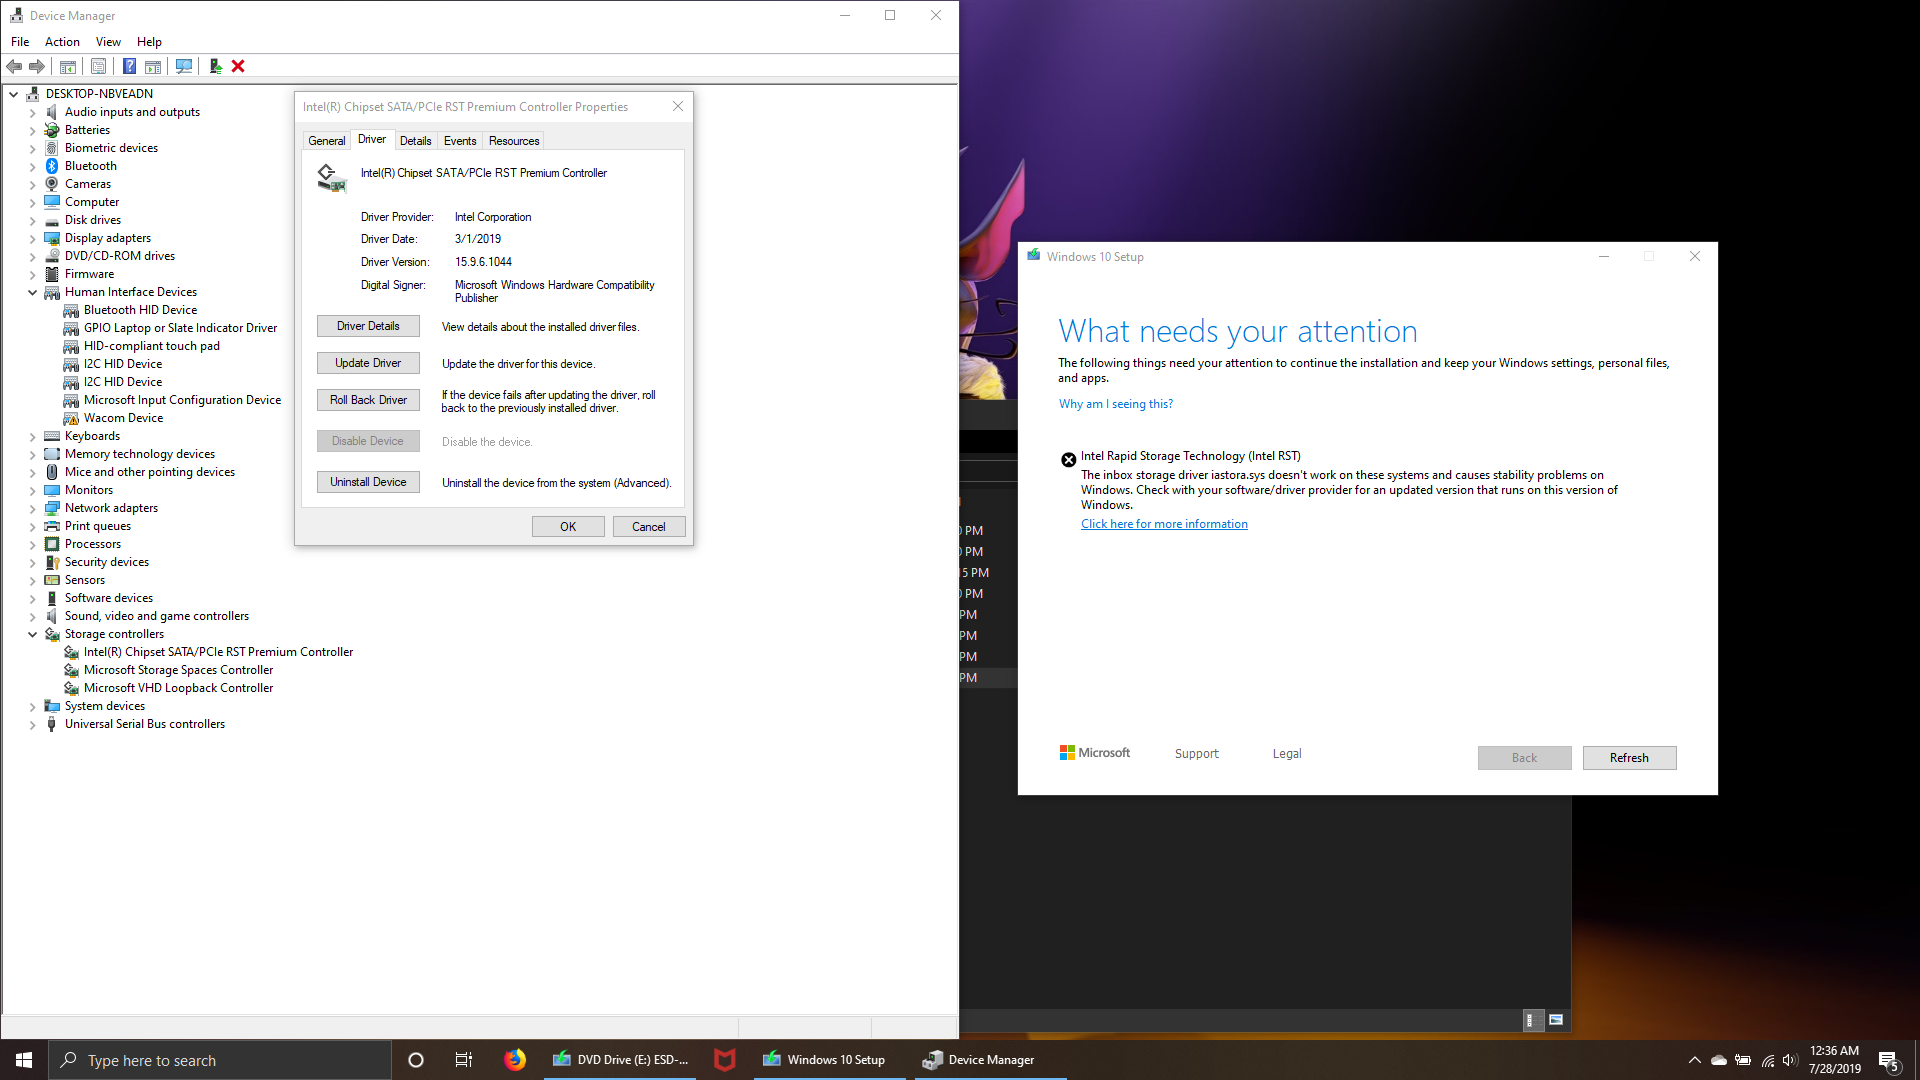Click the red X uninstall device toolbar icon
Viewport: 1920px width, 1080px height.
coord(238,66)
